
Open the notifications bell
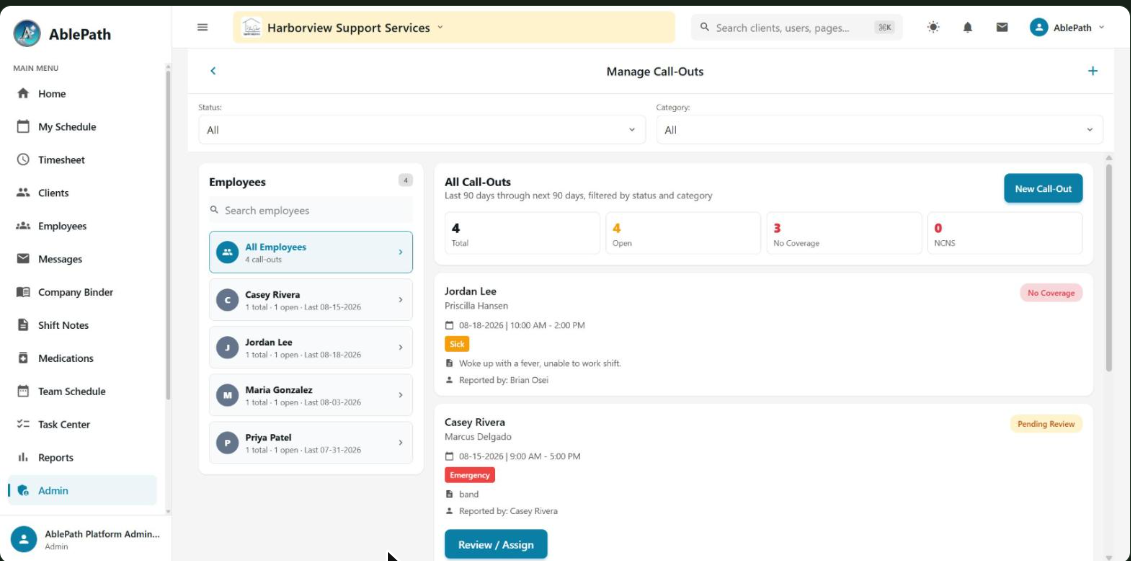[968, 27]
